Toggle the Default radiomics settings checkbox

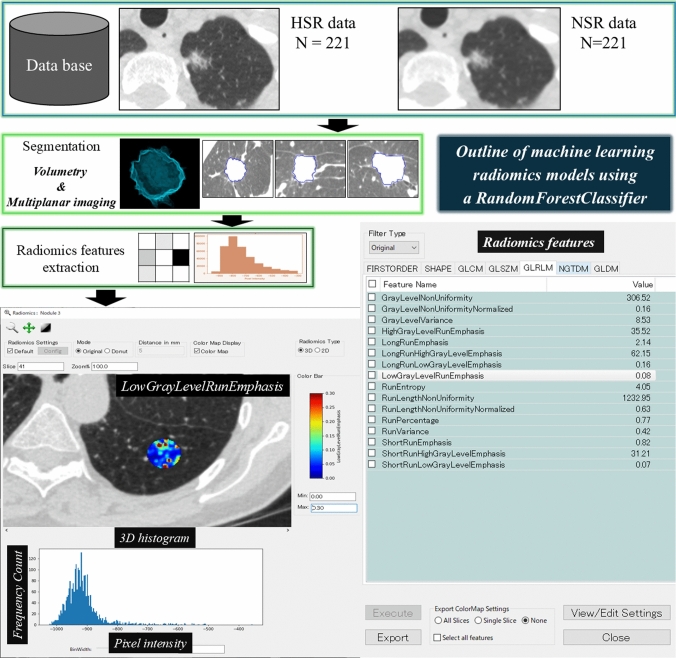click(x=10, y=351)
